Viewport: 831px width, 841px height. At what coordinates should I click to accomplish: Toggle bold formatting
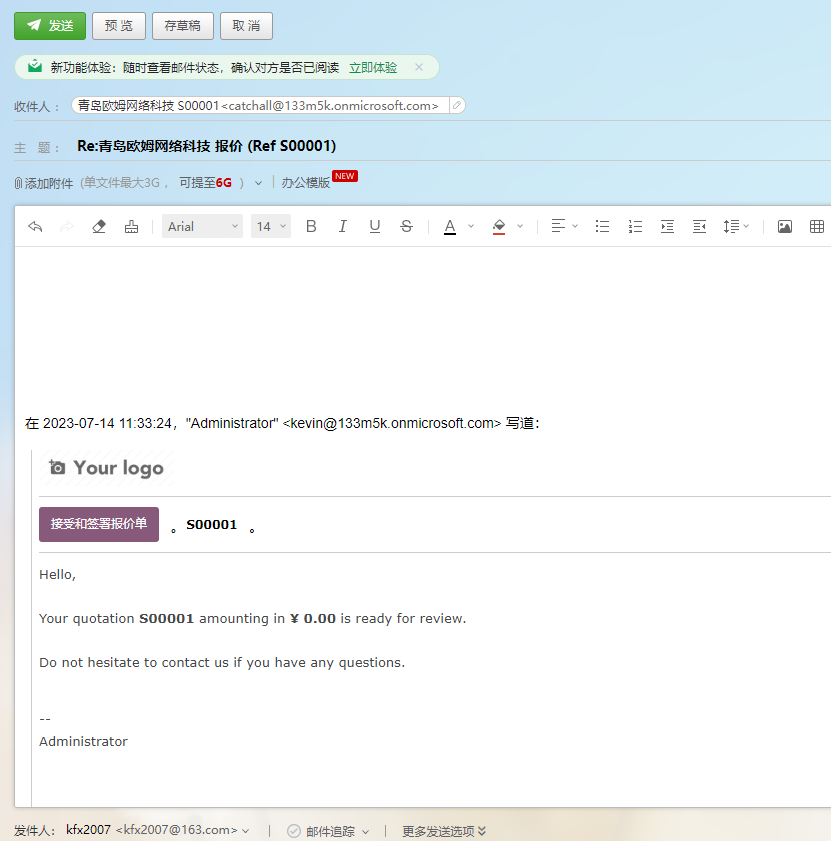(x=311, y=227)
